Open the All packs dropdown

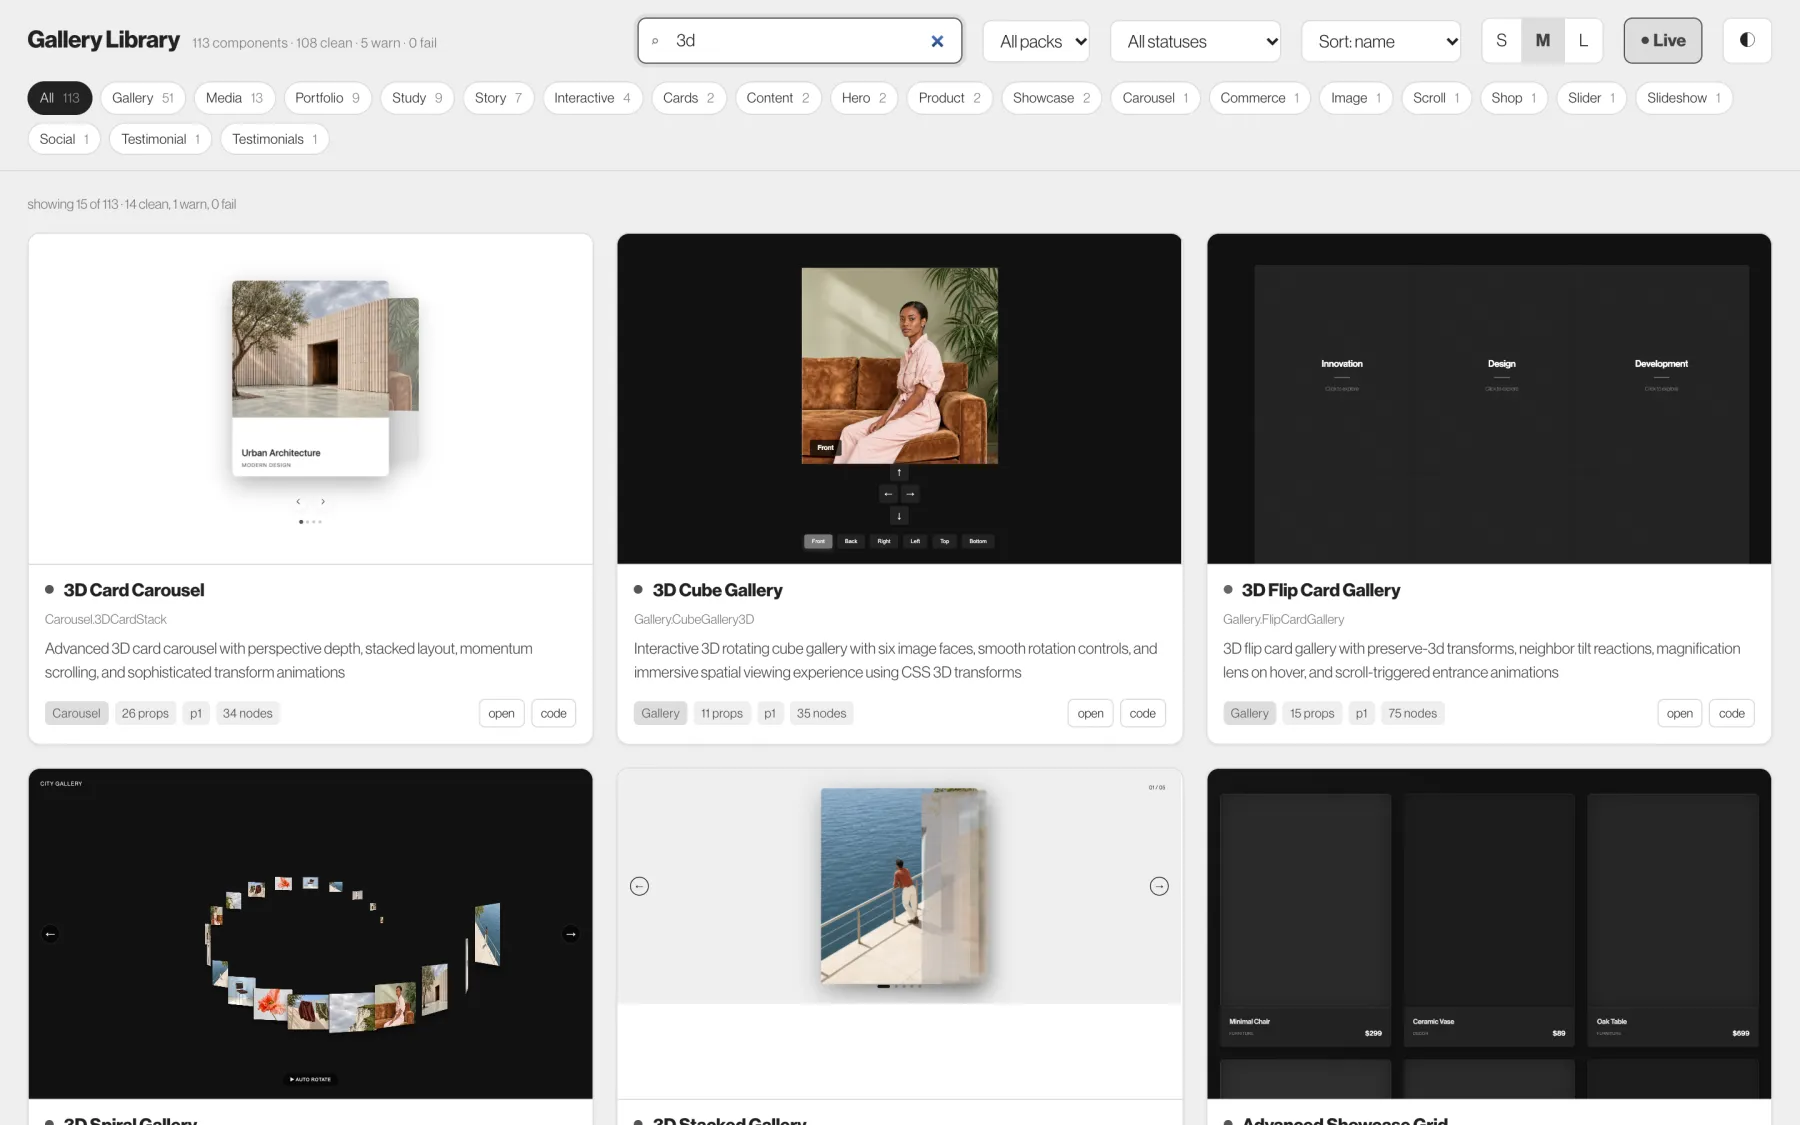tap(1037, 41)
